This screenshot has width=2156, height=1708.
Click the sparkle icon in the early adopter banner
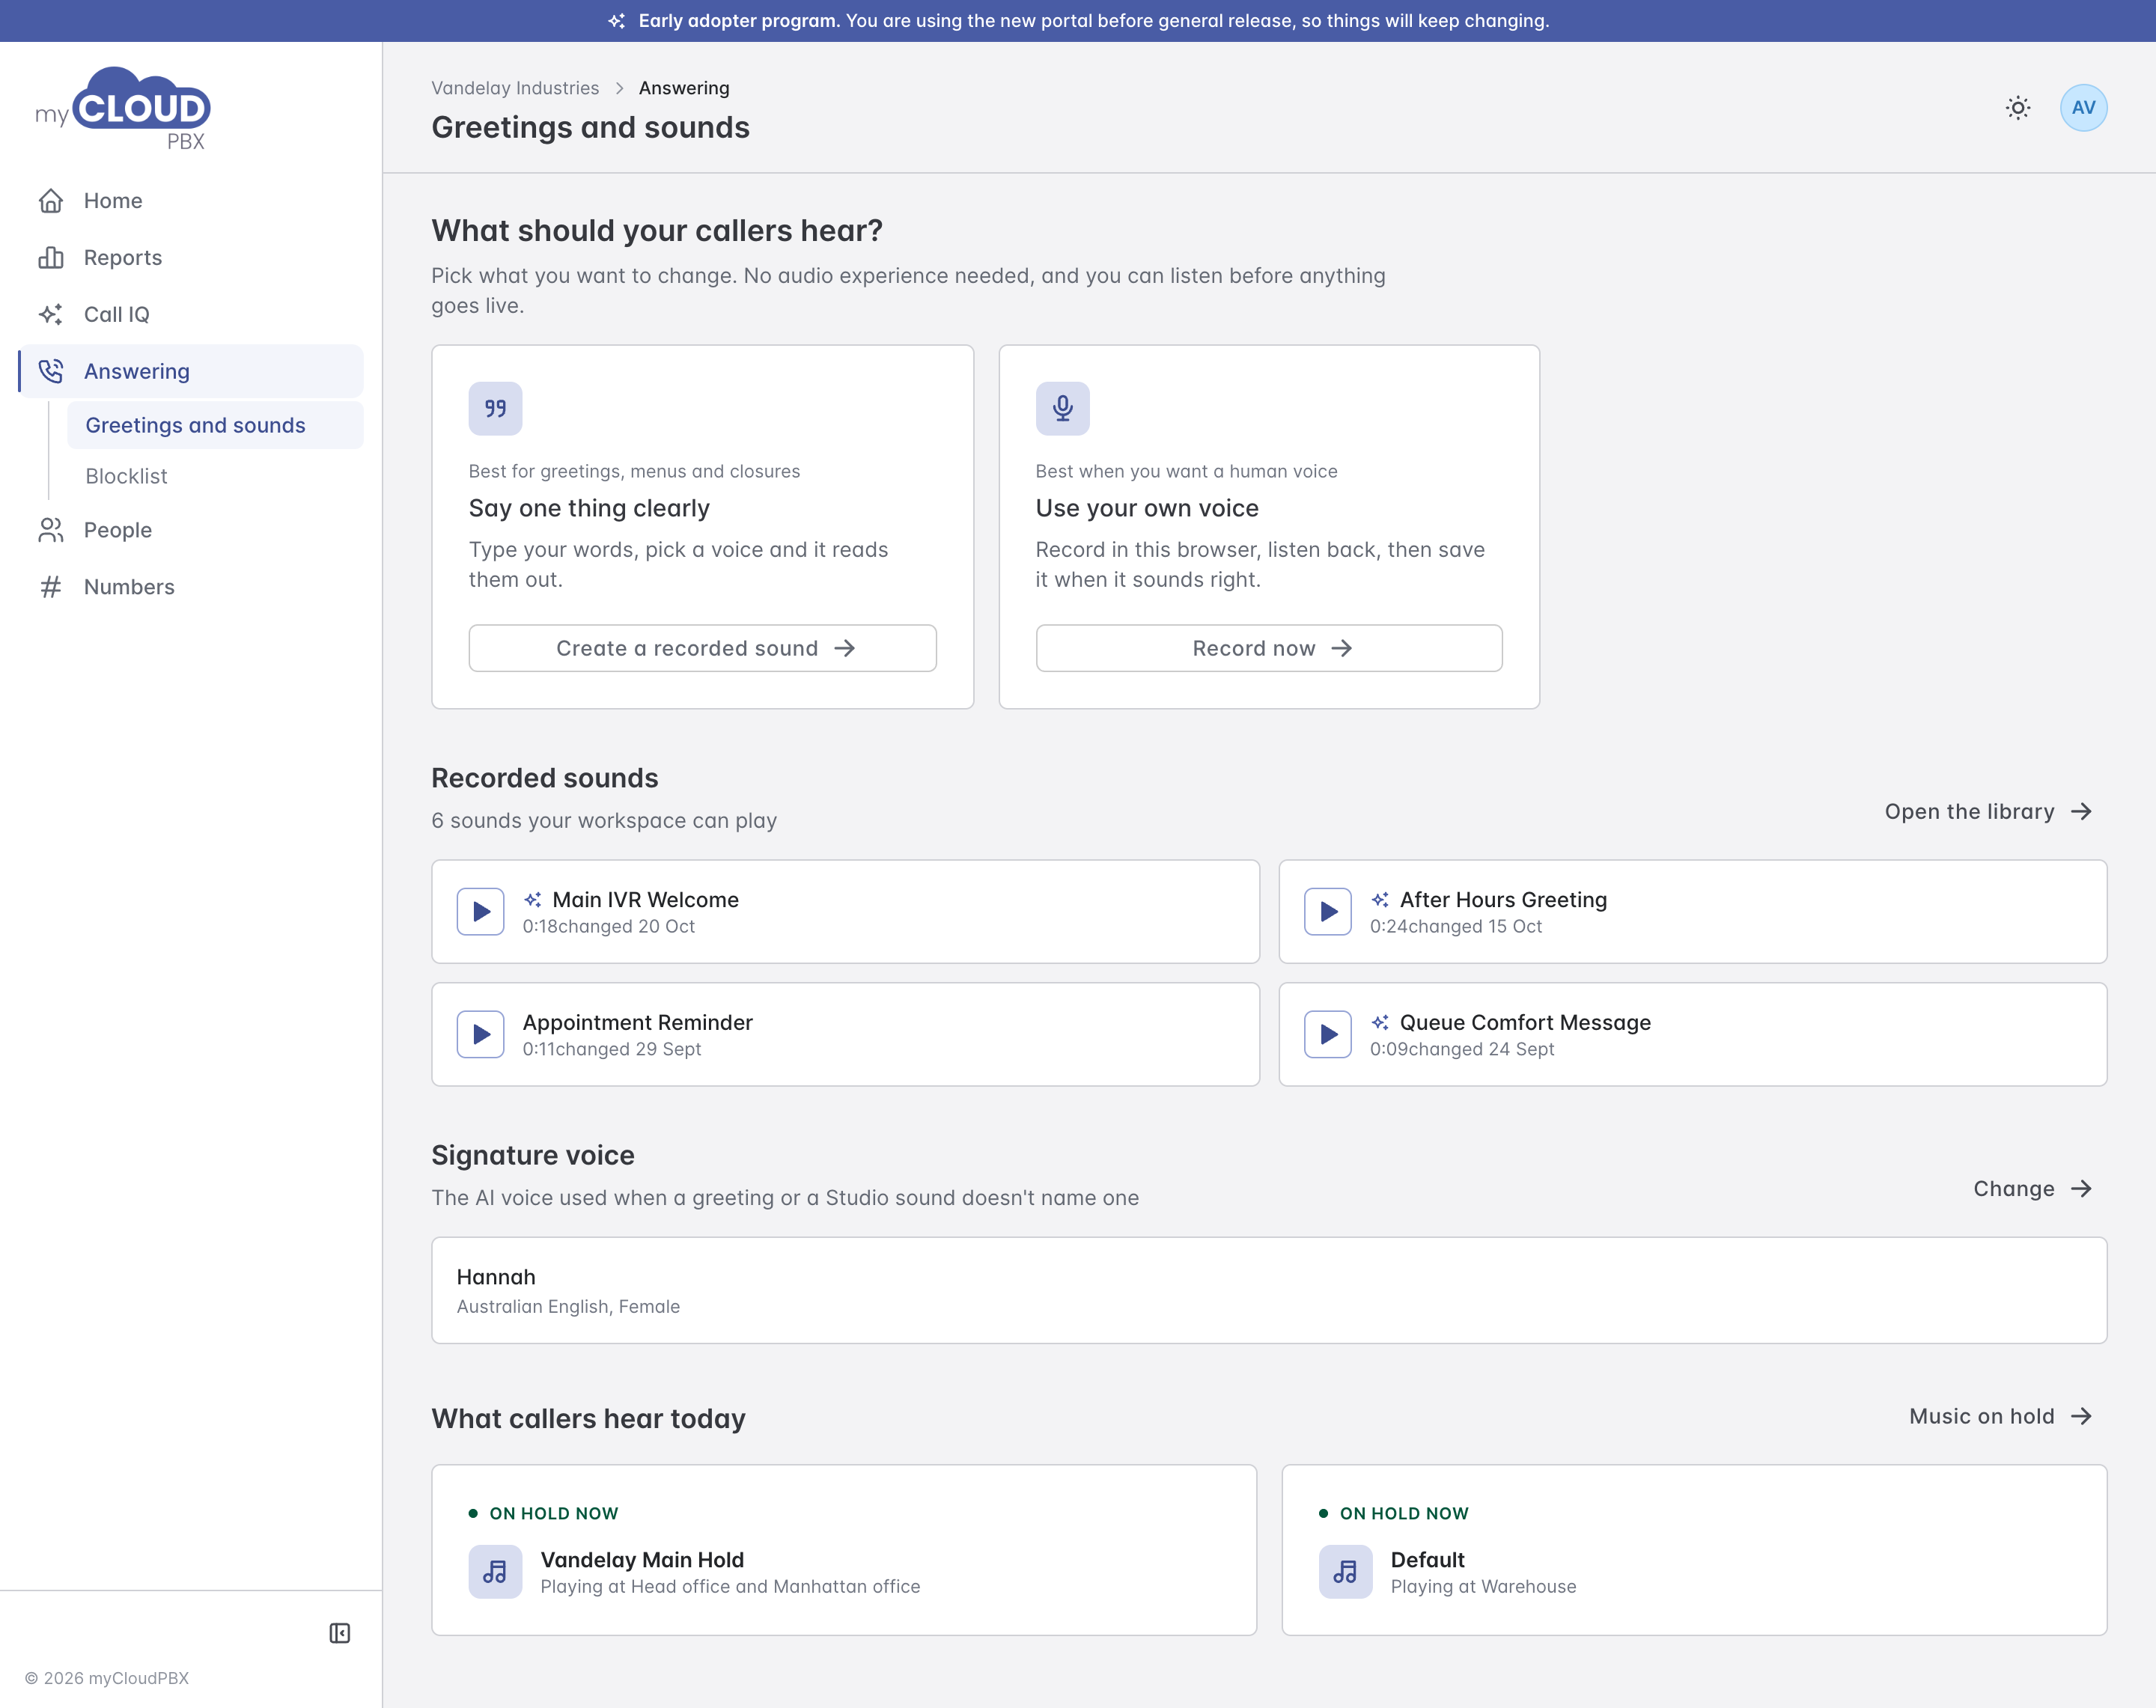pos(617,21)
